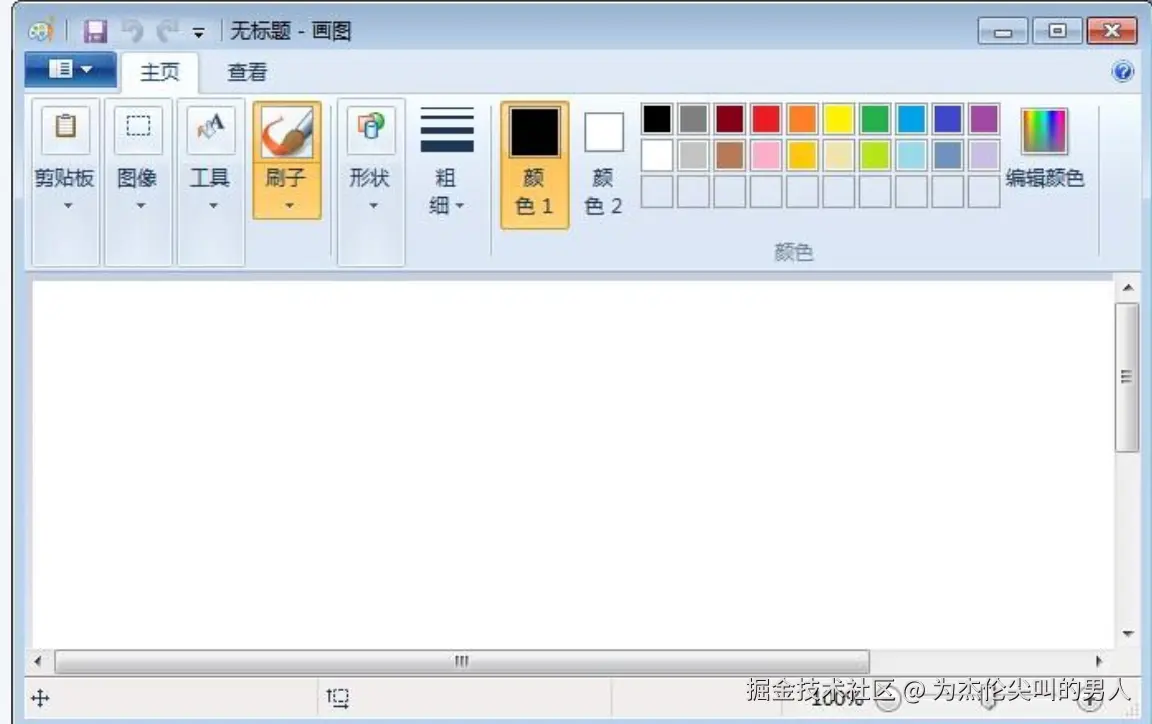Select the 工具 (Tools) pencil icon
Screen dimensions: 1152x724
(x=211, y=128)
